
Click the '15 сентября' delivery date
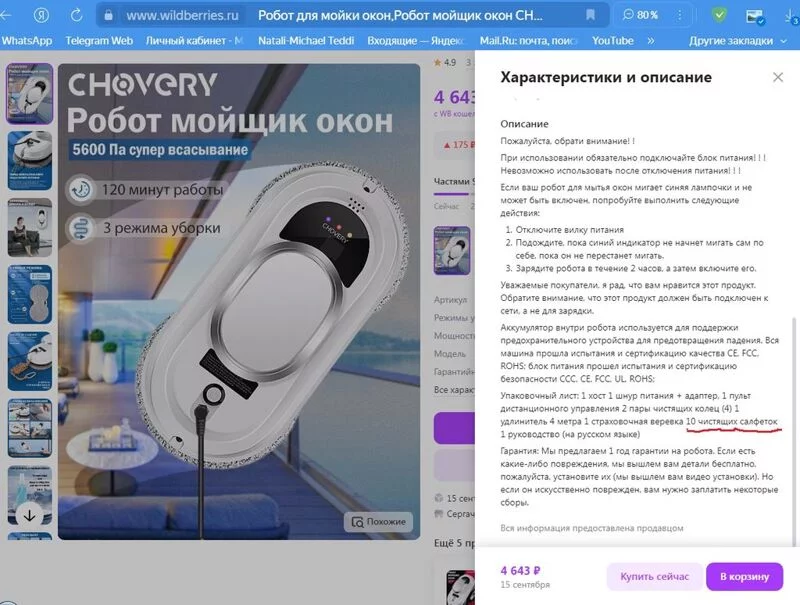pos(525,585)
